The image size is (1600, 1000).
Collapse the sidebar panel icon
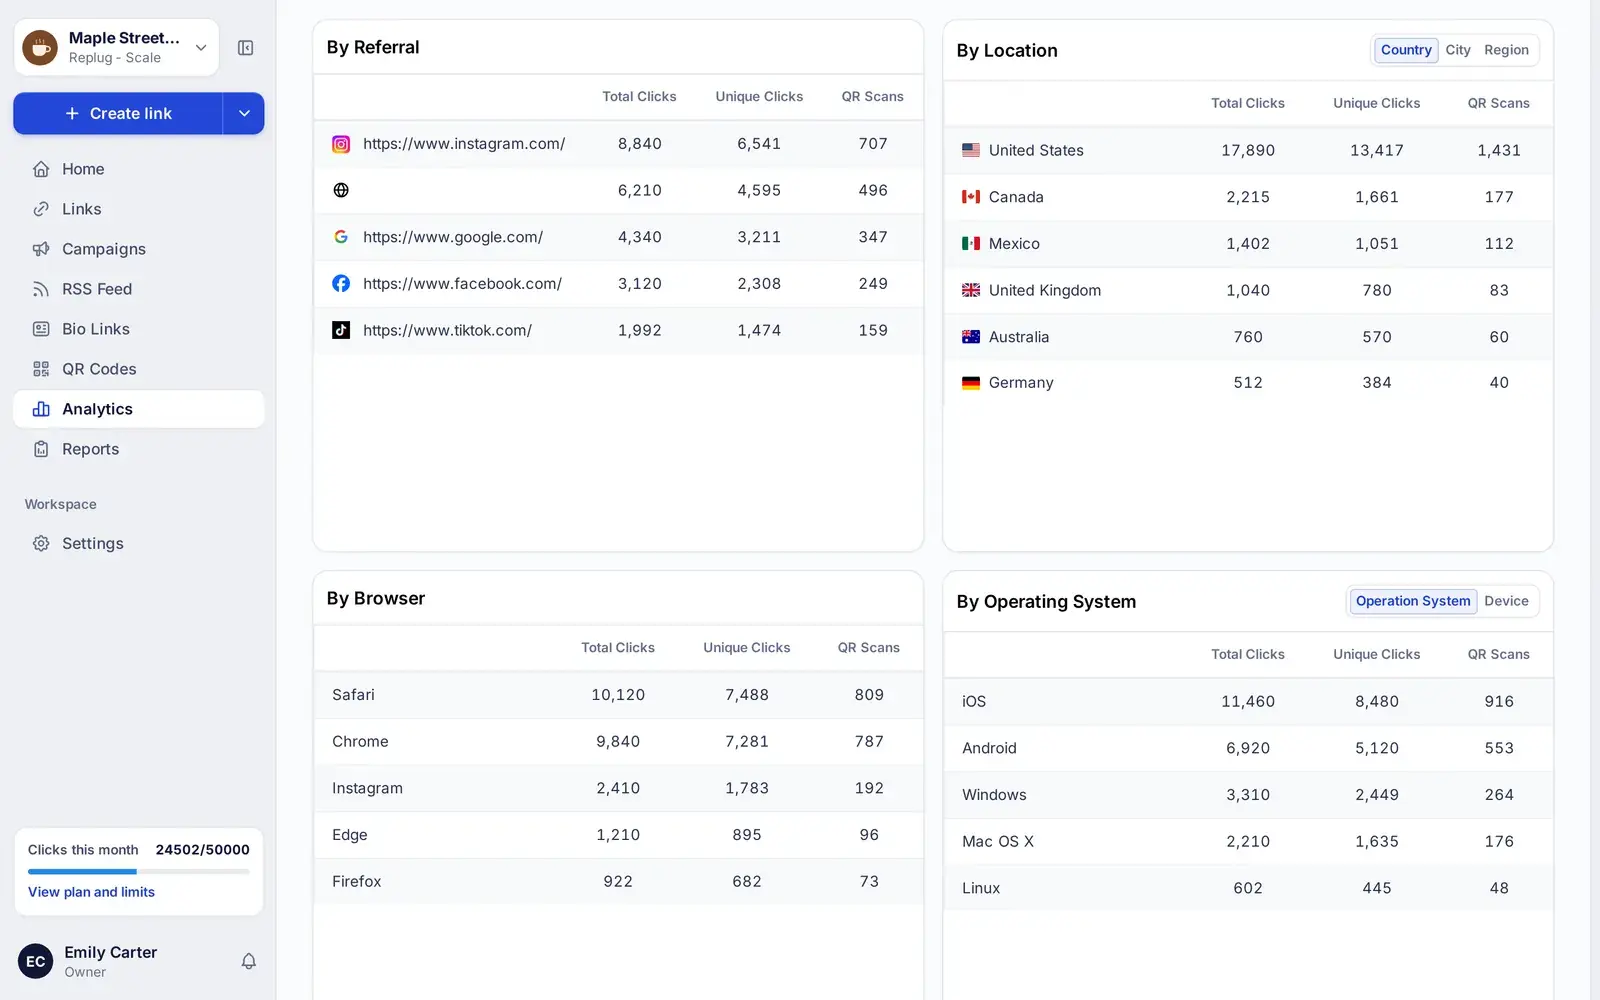pyautogui.click(x=245, y=48)
